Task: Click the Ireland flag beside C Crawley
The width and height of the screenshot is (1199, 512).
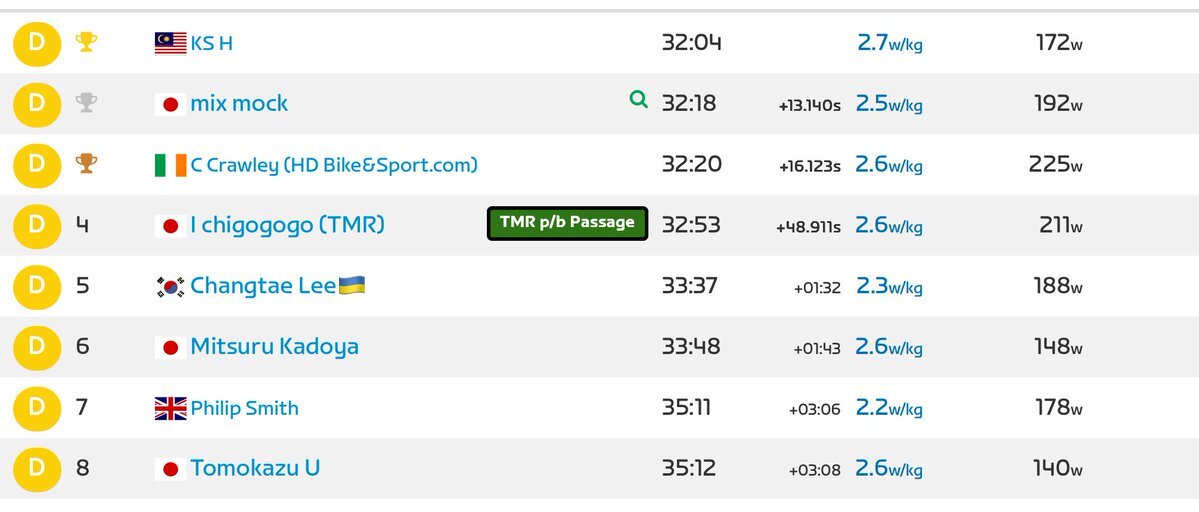Action: 171,165
